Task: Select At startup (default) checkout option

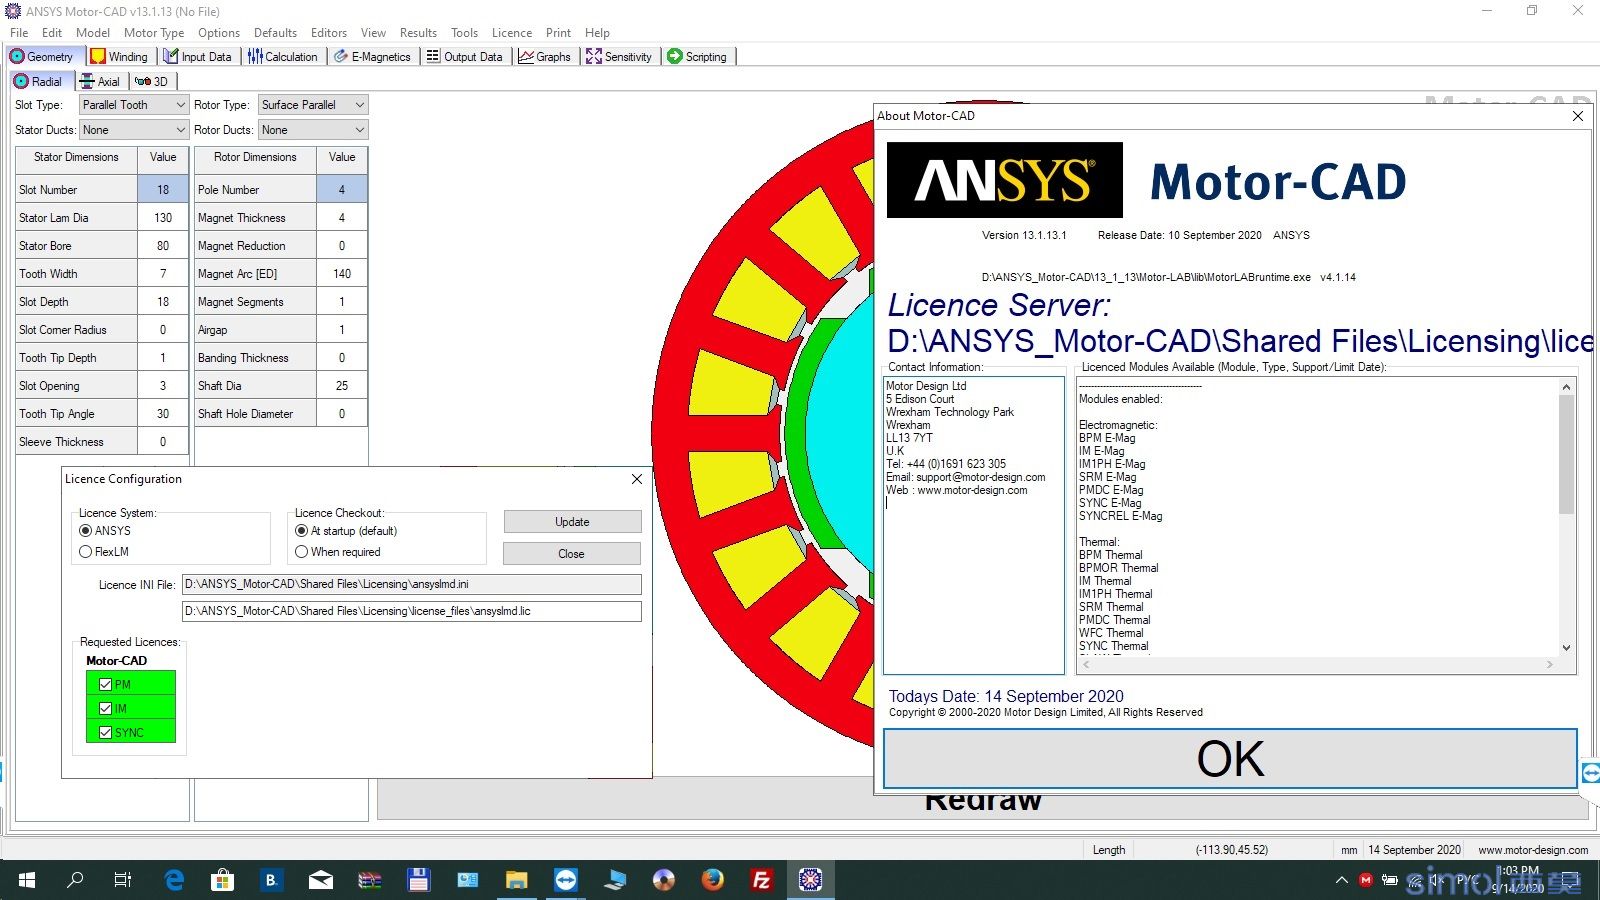Action: click(302, 531)
